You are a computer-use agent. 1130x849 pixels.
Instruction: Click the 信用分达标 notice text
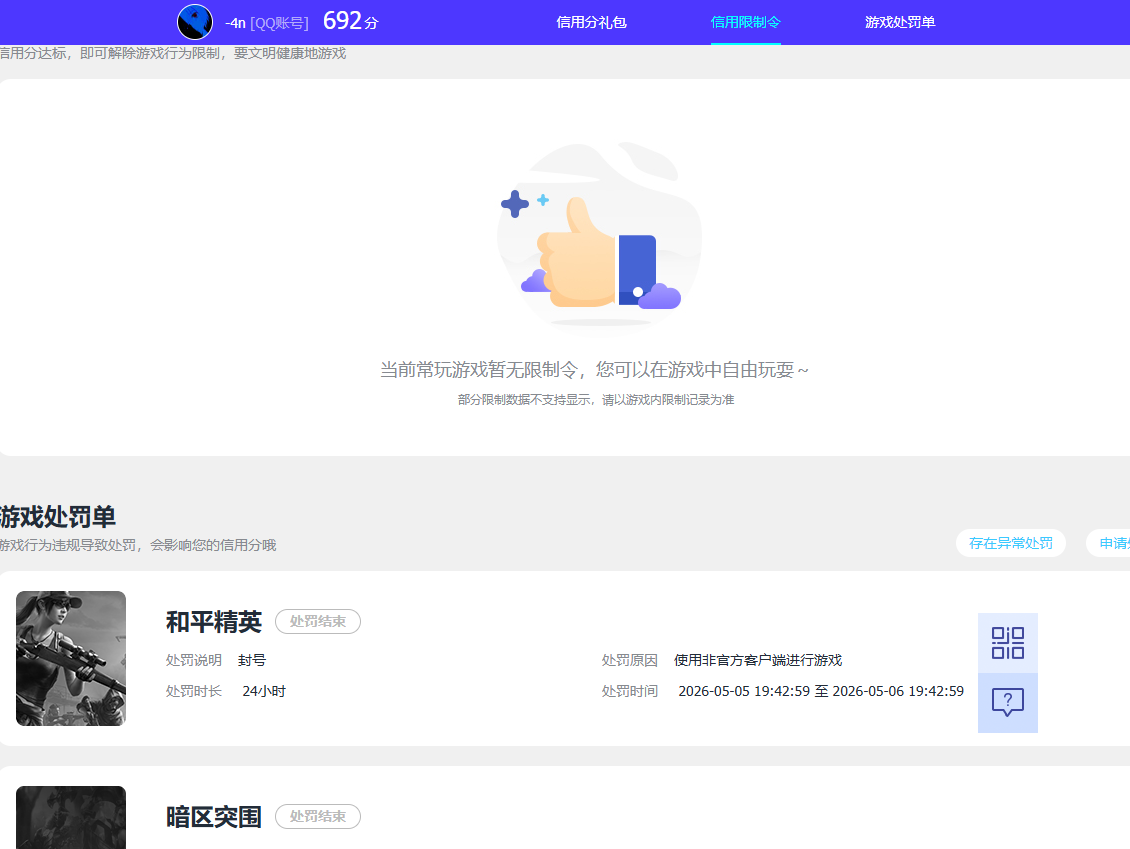[173, 53]
